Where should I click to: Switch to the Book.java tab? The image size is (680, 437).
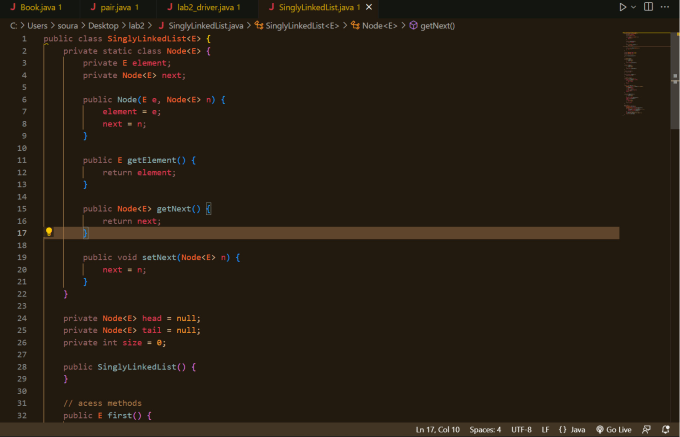39,7
